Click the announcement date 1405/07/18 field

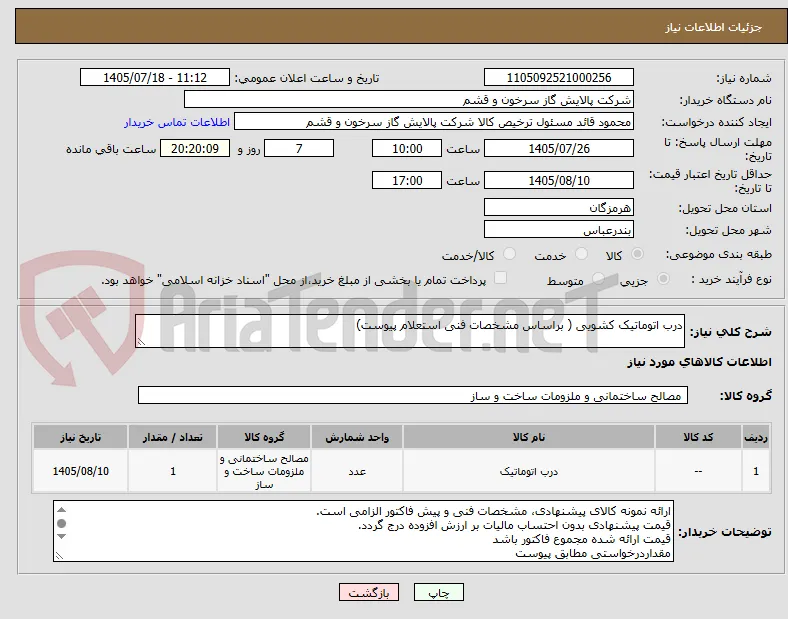click(155, 77)
